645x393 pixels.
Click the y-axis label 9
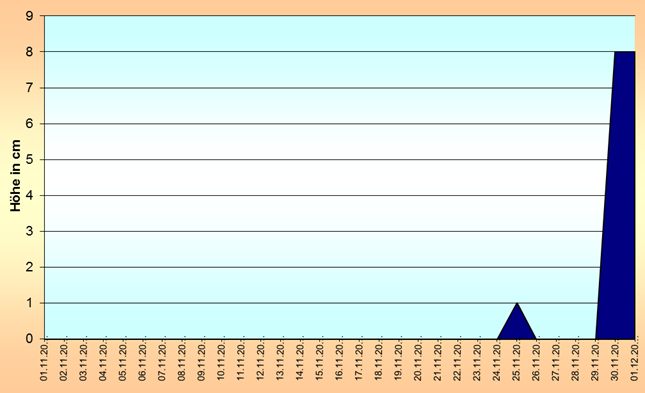tap(29, 16)
